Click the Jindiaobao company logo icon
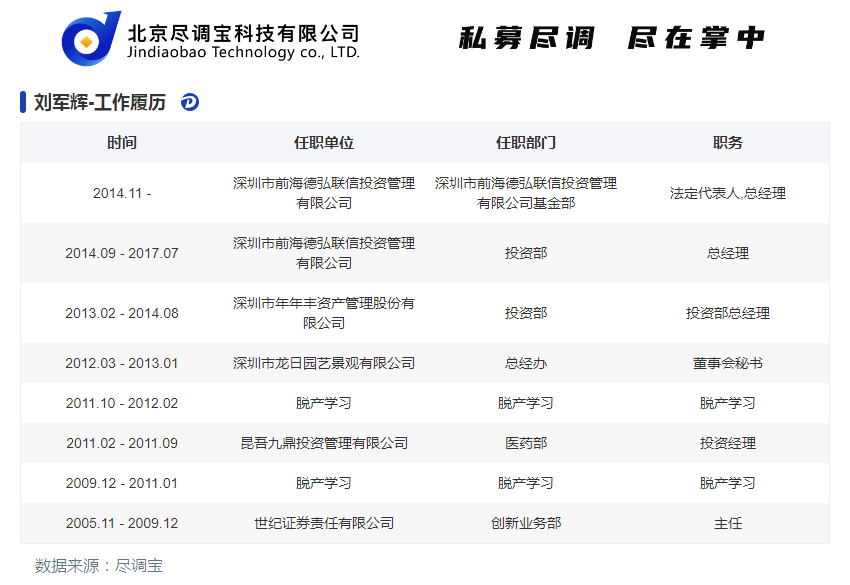 pyautogui.click(x=91, y=38)
